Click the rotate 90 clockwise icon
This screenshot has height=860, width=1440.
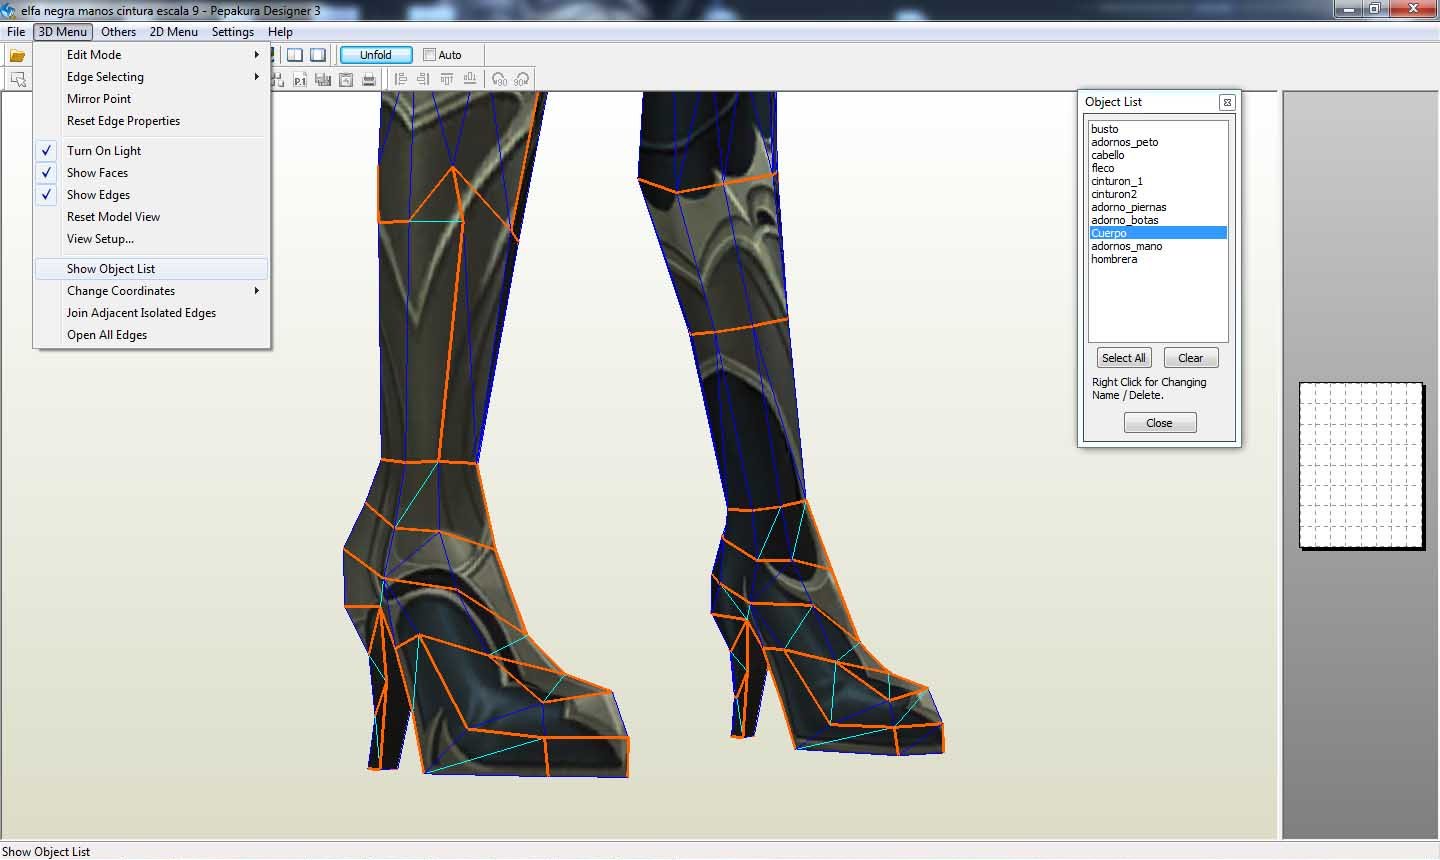521,79
